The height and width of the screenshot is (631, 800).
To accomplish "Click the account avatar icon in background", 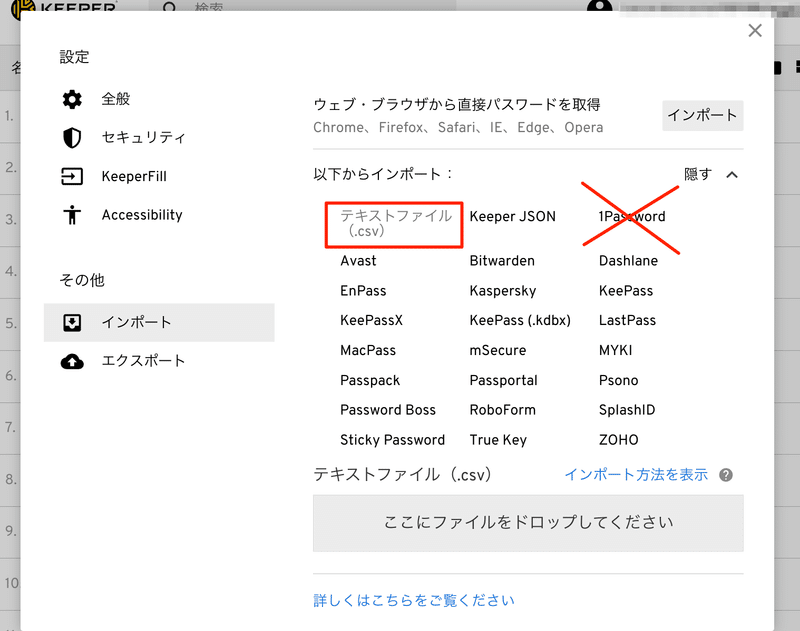I will click(599, 6).
